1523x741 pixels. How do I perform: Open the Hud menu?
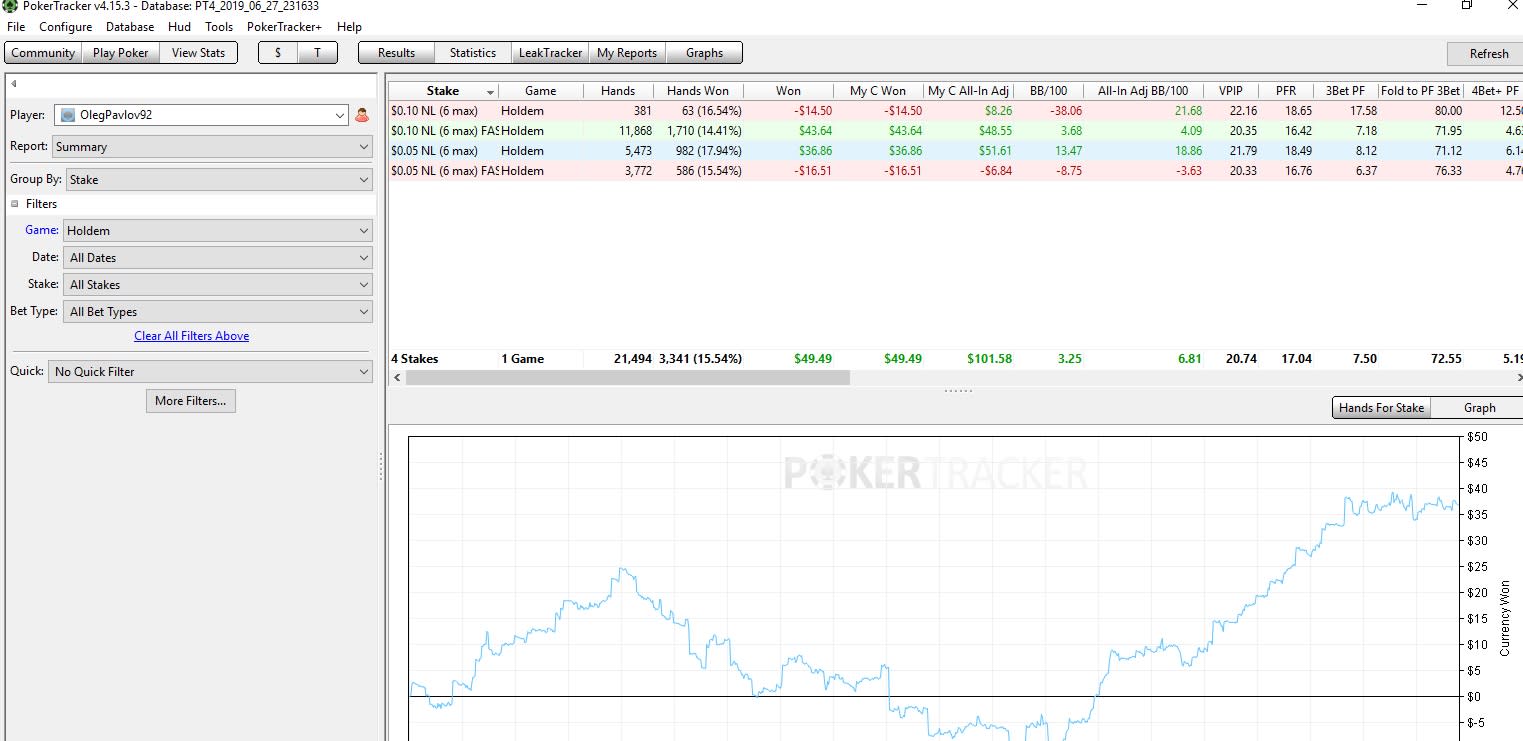click(179, 27)
